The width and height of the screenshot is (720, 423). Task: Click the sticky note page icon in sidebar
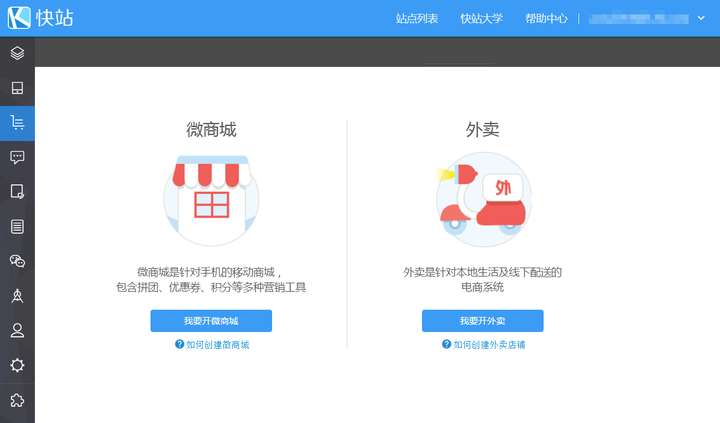pos(17,192)
